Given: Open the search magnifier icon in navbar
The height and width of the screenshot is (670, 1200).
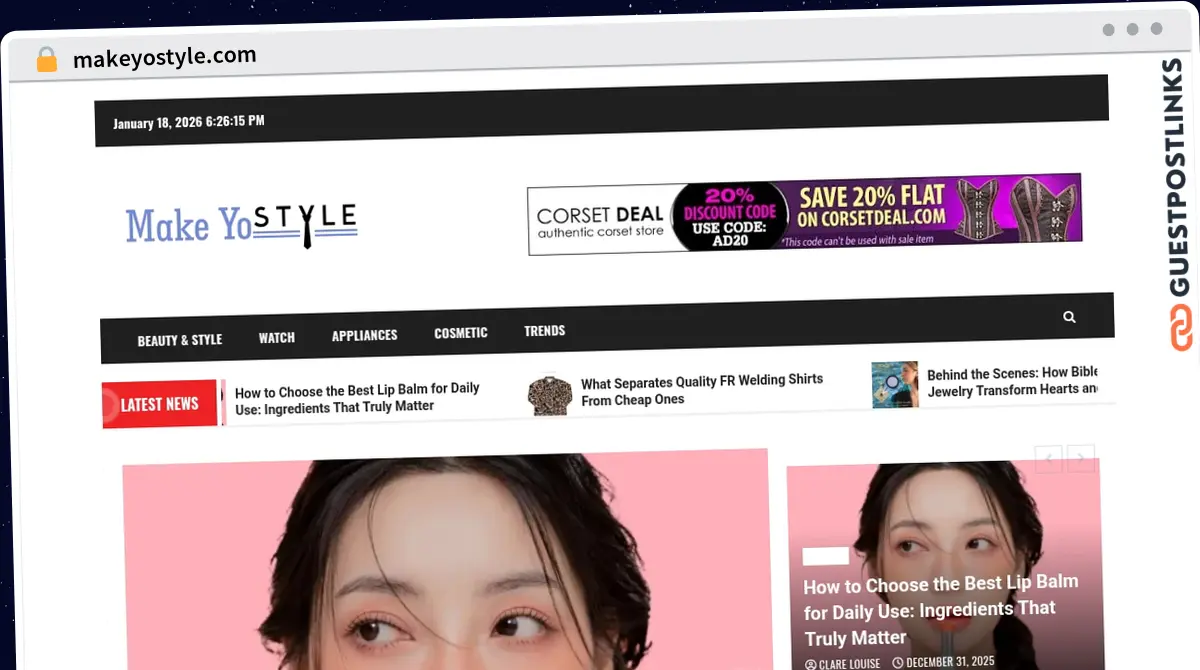Looking at the screenshot, I should point(1069,317).
